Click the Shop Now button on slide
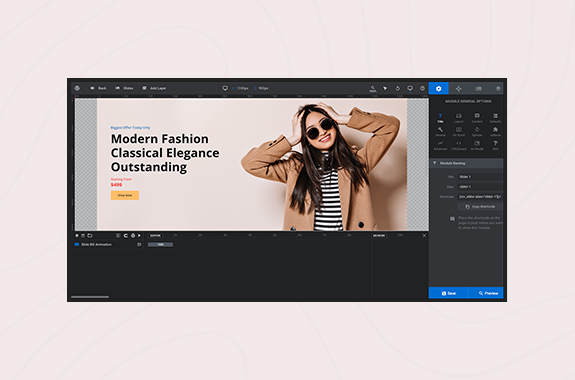575x380 pixels. pos(125,195)
